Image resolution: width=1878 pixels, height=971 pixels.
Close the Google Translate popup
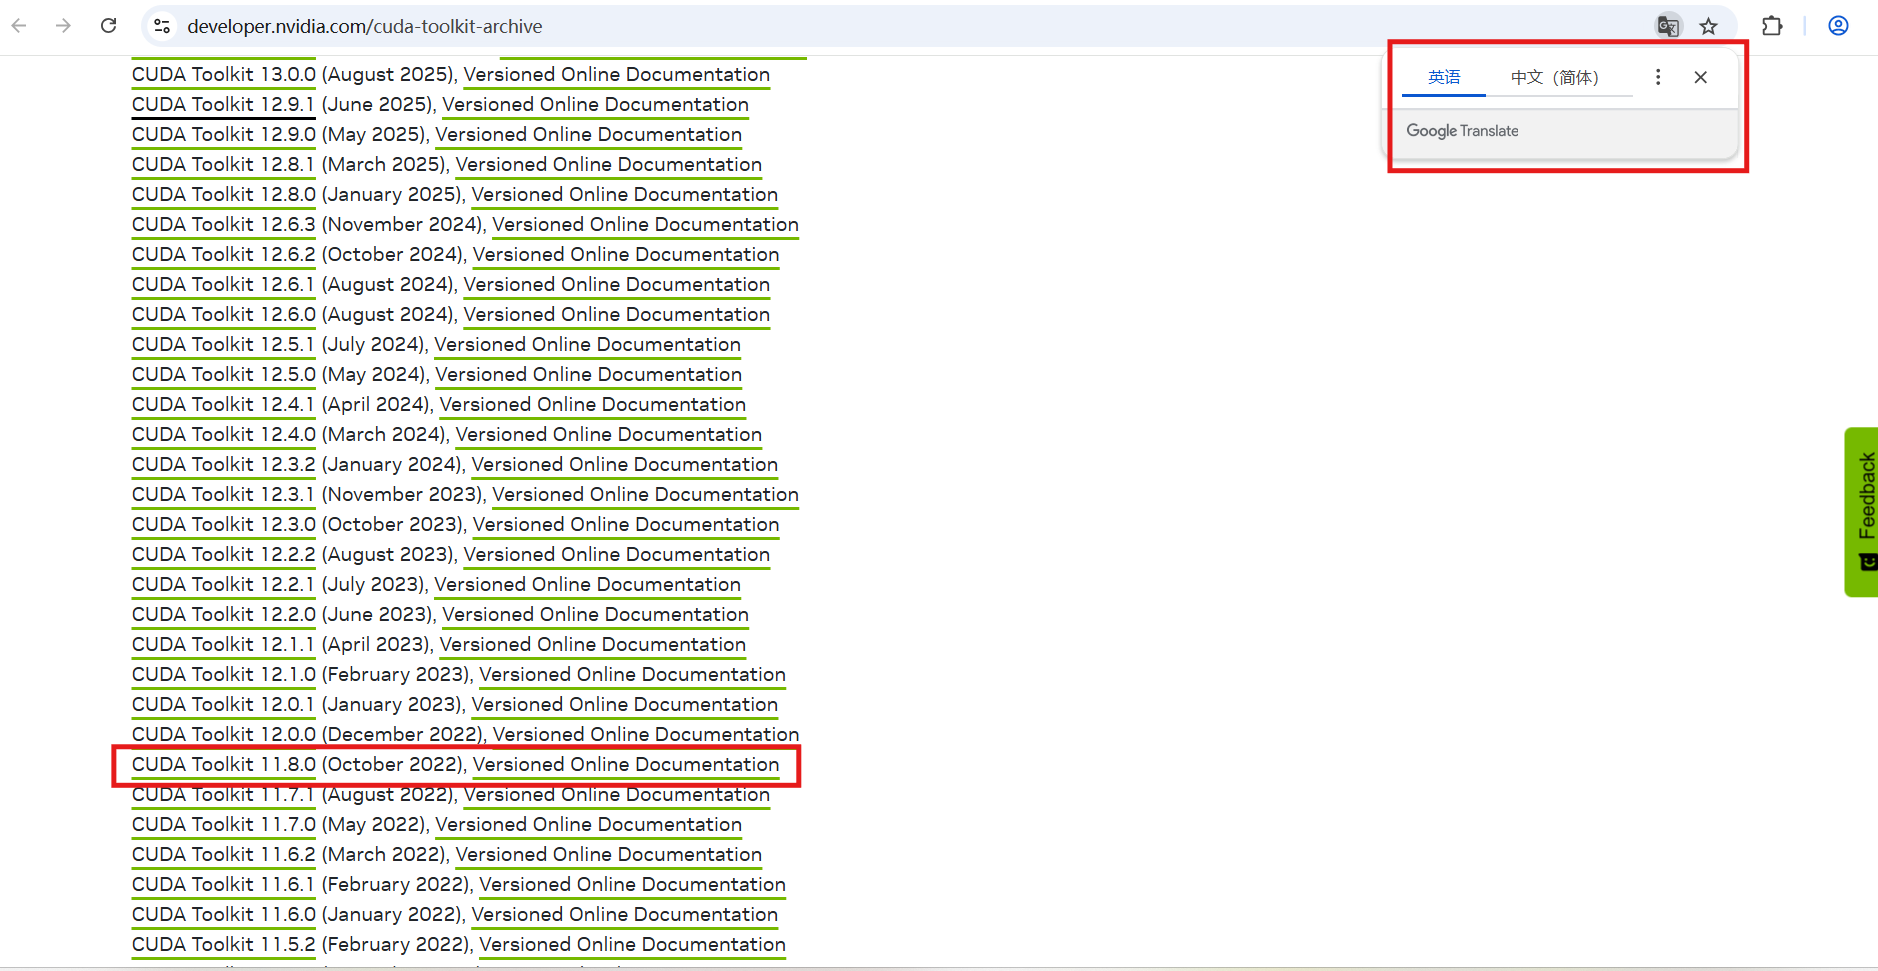tap(1701, 77)
